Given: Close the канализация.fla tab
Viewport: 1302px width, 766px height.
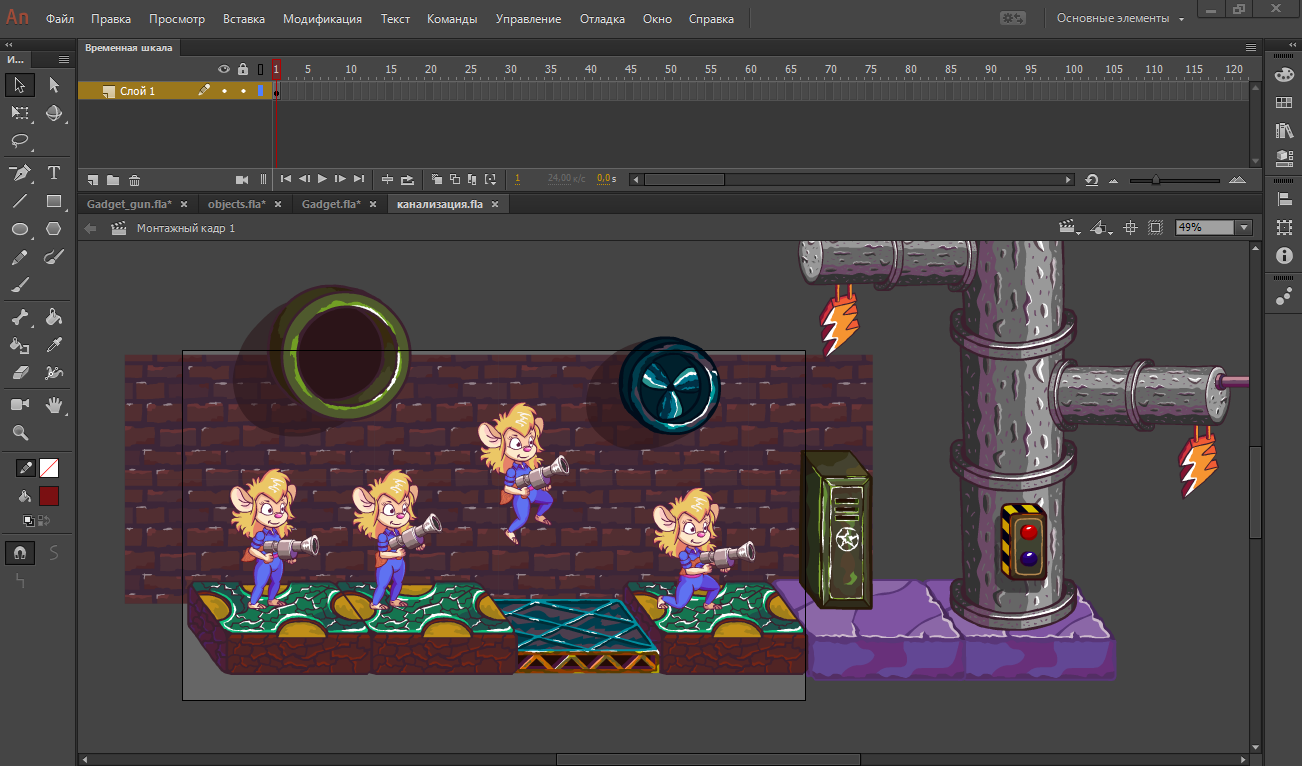Looking at the screenshot, I should pyautogui.click(x=494, y=204).
